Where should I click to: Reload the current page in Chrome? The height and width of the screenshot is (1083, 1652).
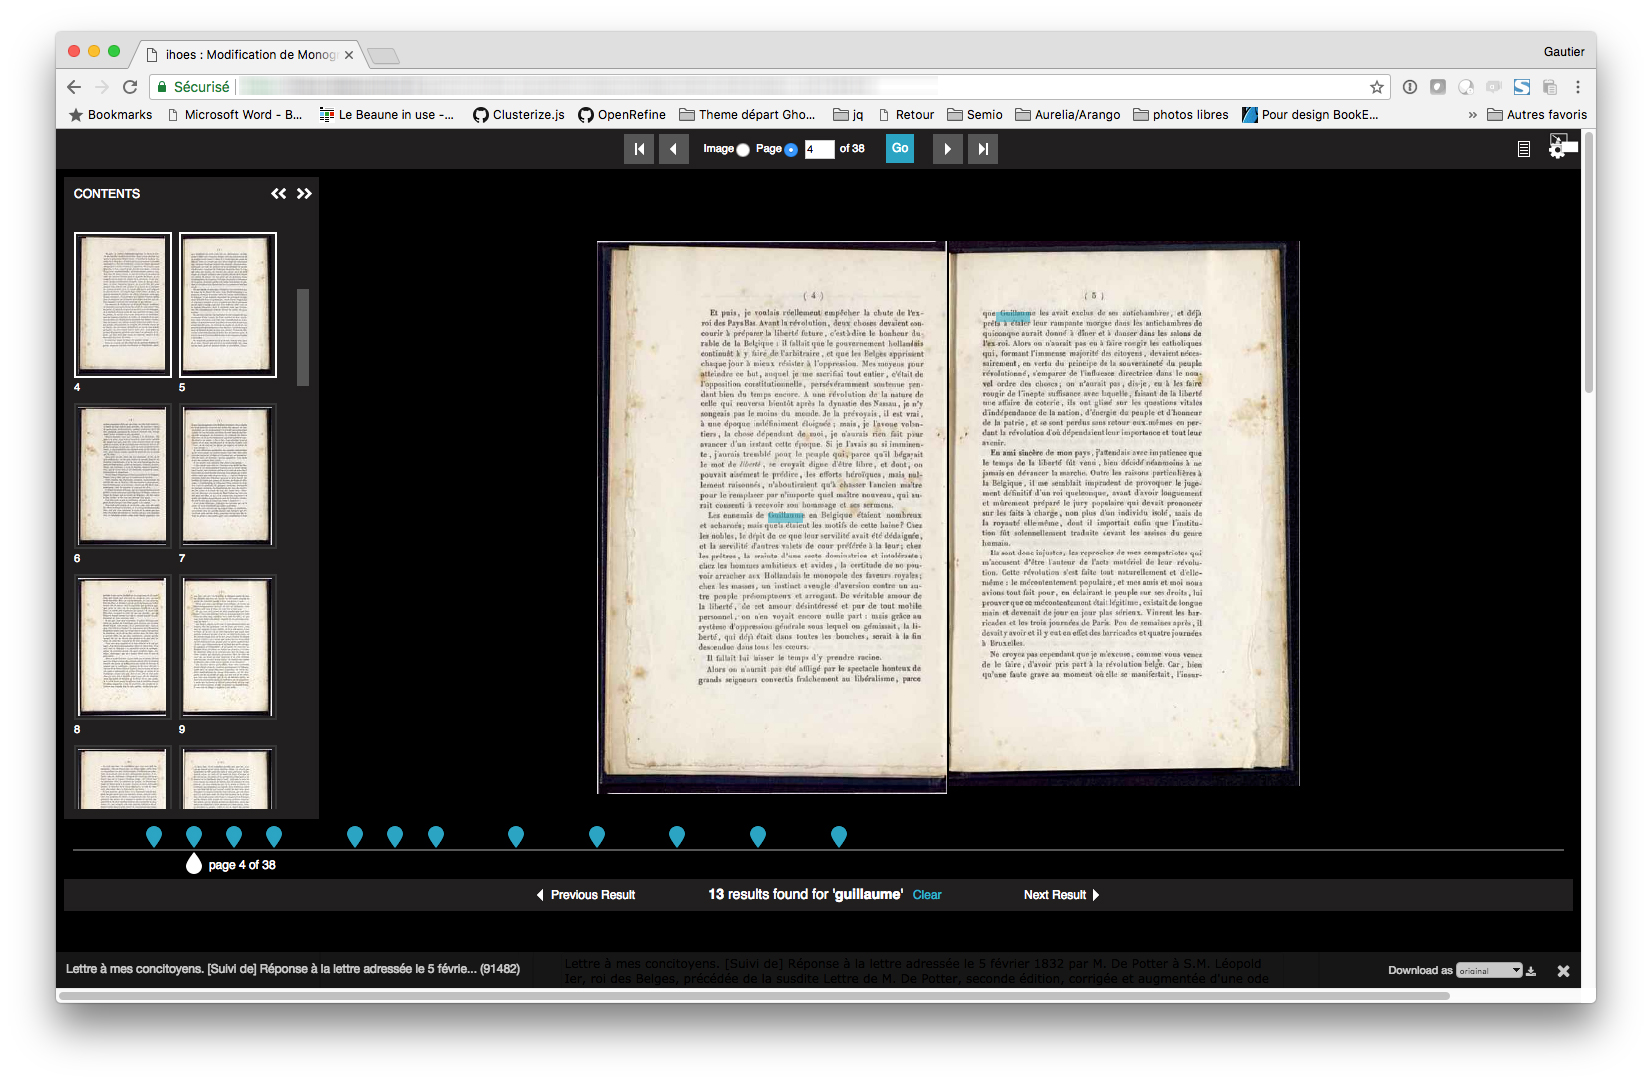131,87
